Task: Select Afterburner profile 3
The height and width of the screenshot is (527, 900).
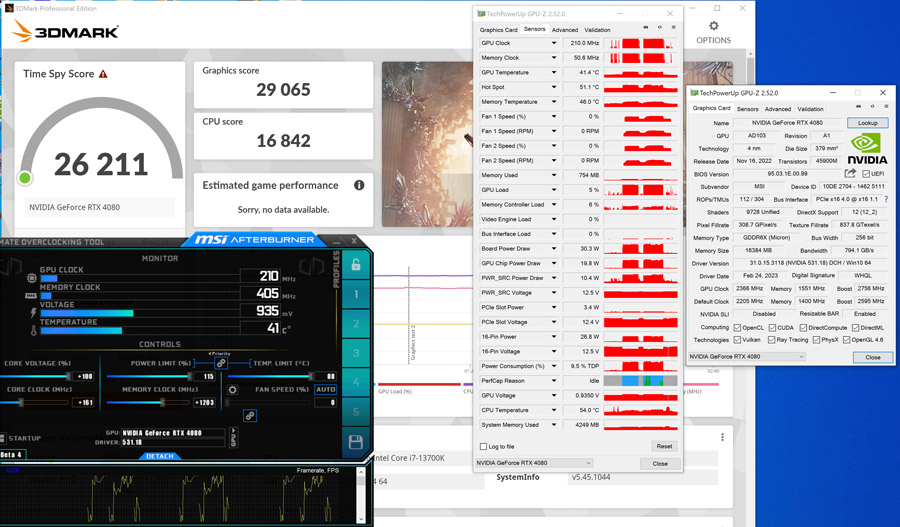Action: [x=356, y=353]
